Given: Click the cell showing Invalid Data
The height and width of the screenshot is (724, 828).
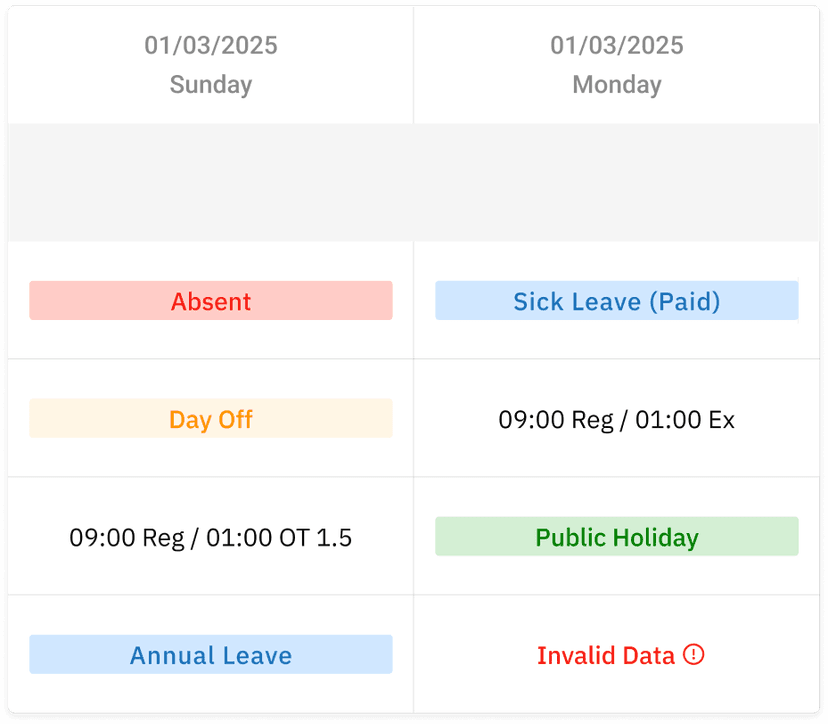Looking at the screenshot, I should 616,655.
